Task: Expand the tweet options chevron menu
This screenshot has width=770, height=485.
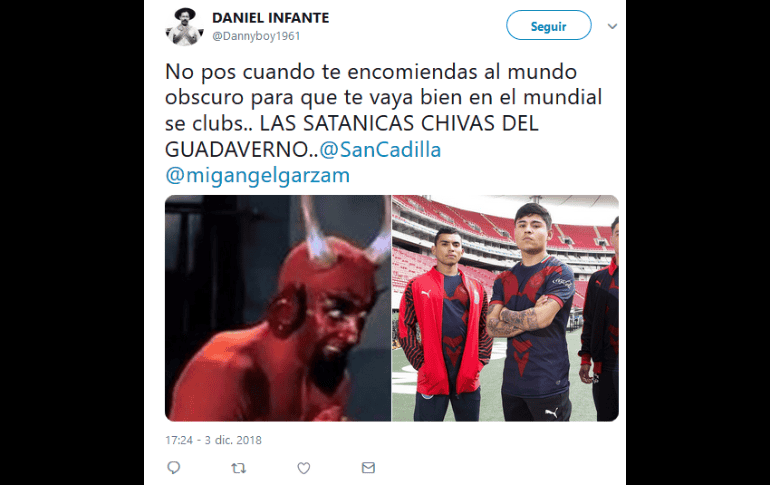Action: 612,26
